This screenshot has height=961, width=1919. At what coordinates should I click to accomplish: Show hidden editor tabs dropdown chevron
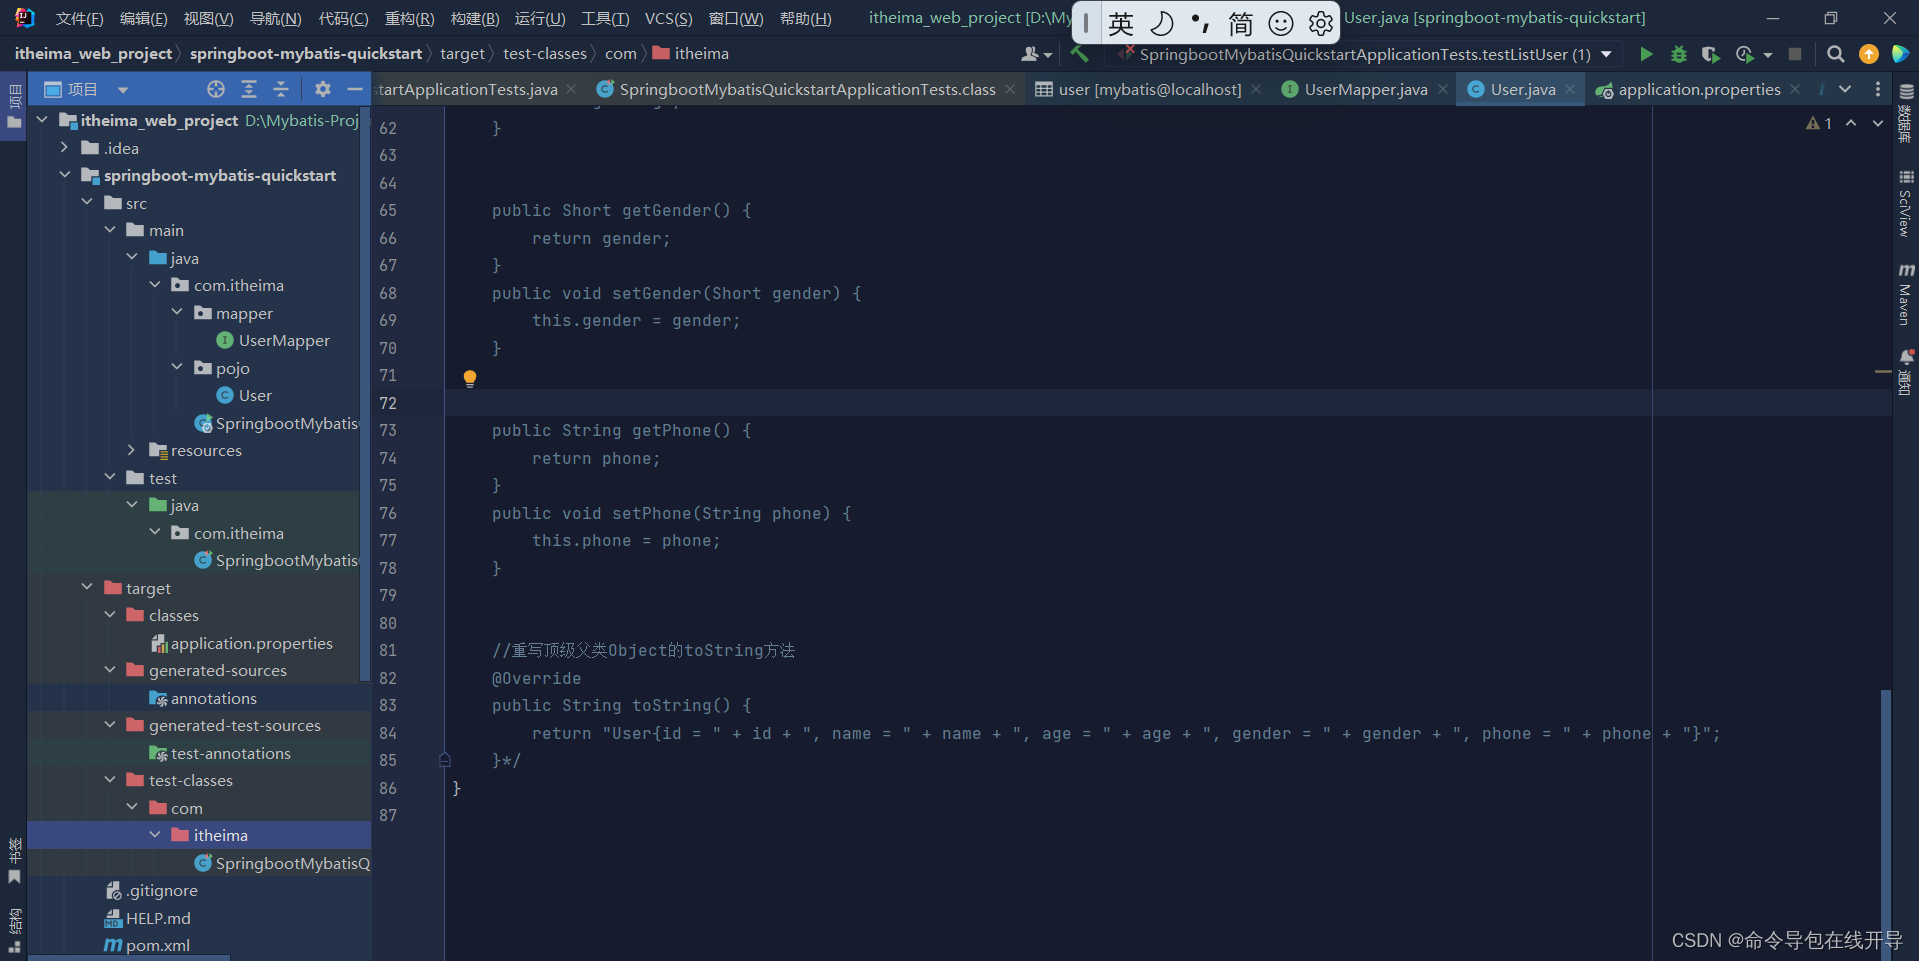coord(1845,89)
